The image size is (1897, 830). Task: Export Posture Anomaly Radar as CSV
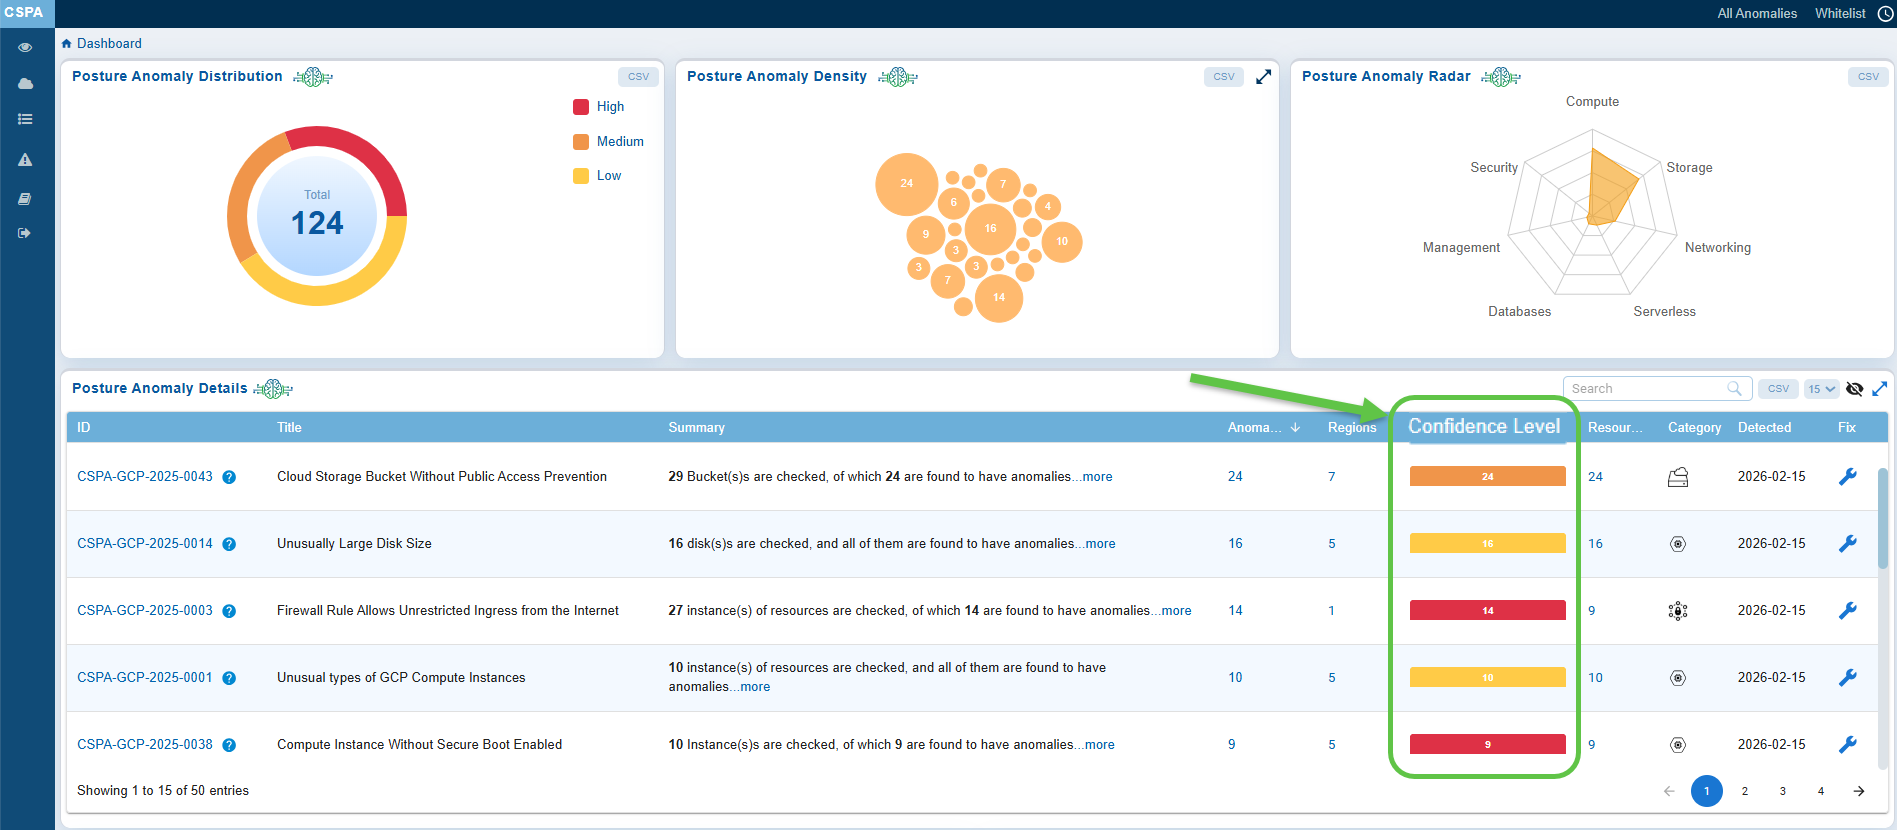click(1867, 77)
